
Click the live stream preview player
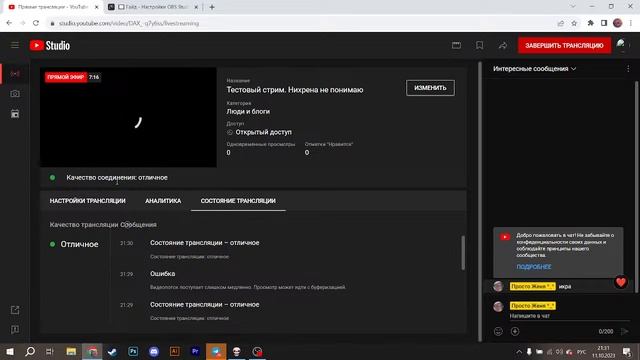(x=128, y=118)
